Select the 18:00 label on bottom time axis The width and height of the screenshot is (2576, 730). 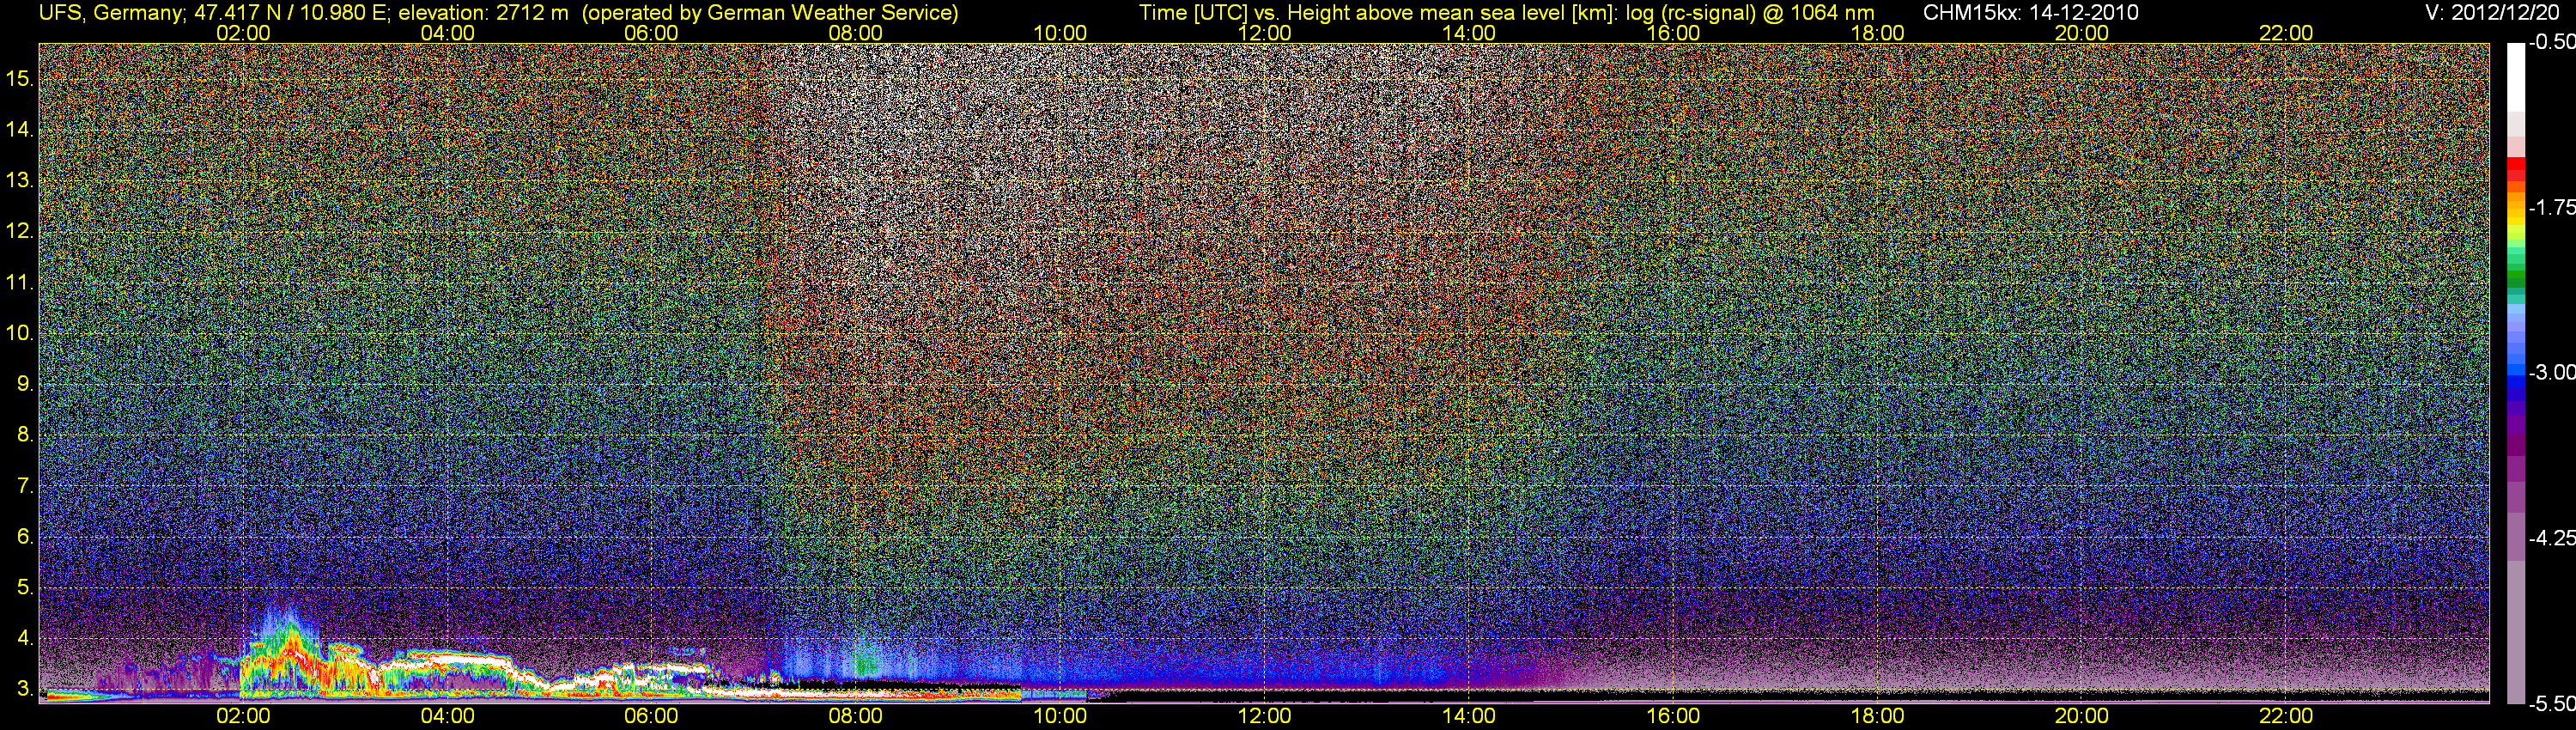point(1877,716)
